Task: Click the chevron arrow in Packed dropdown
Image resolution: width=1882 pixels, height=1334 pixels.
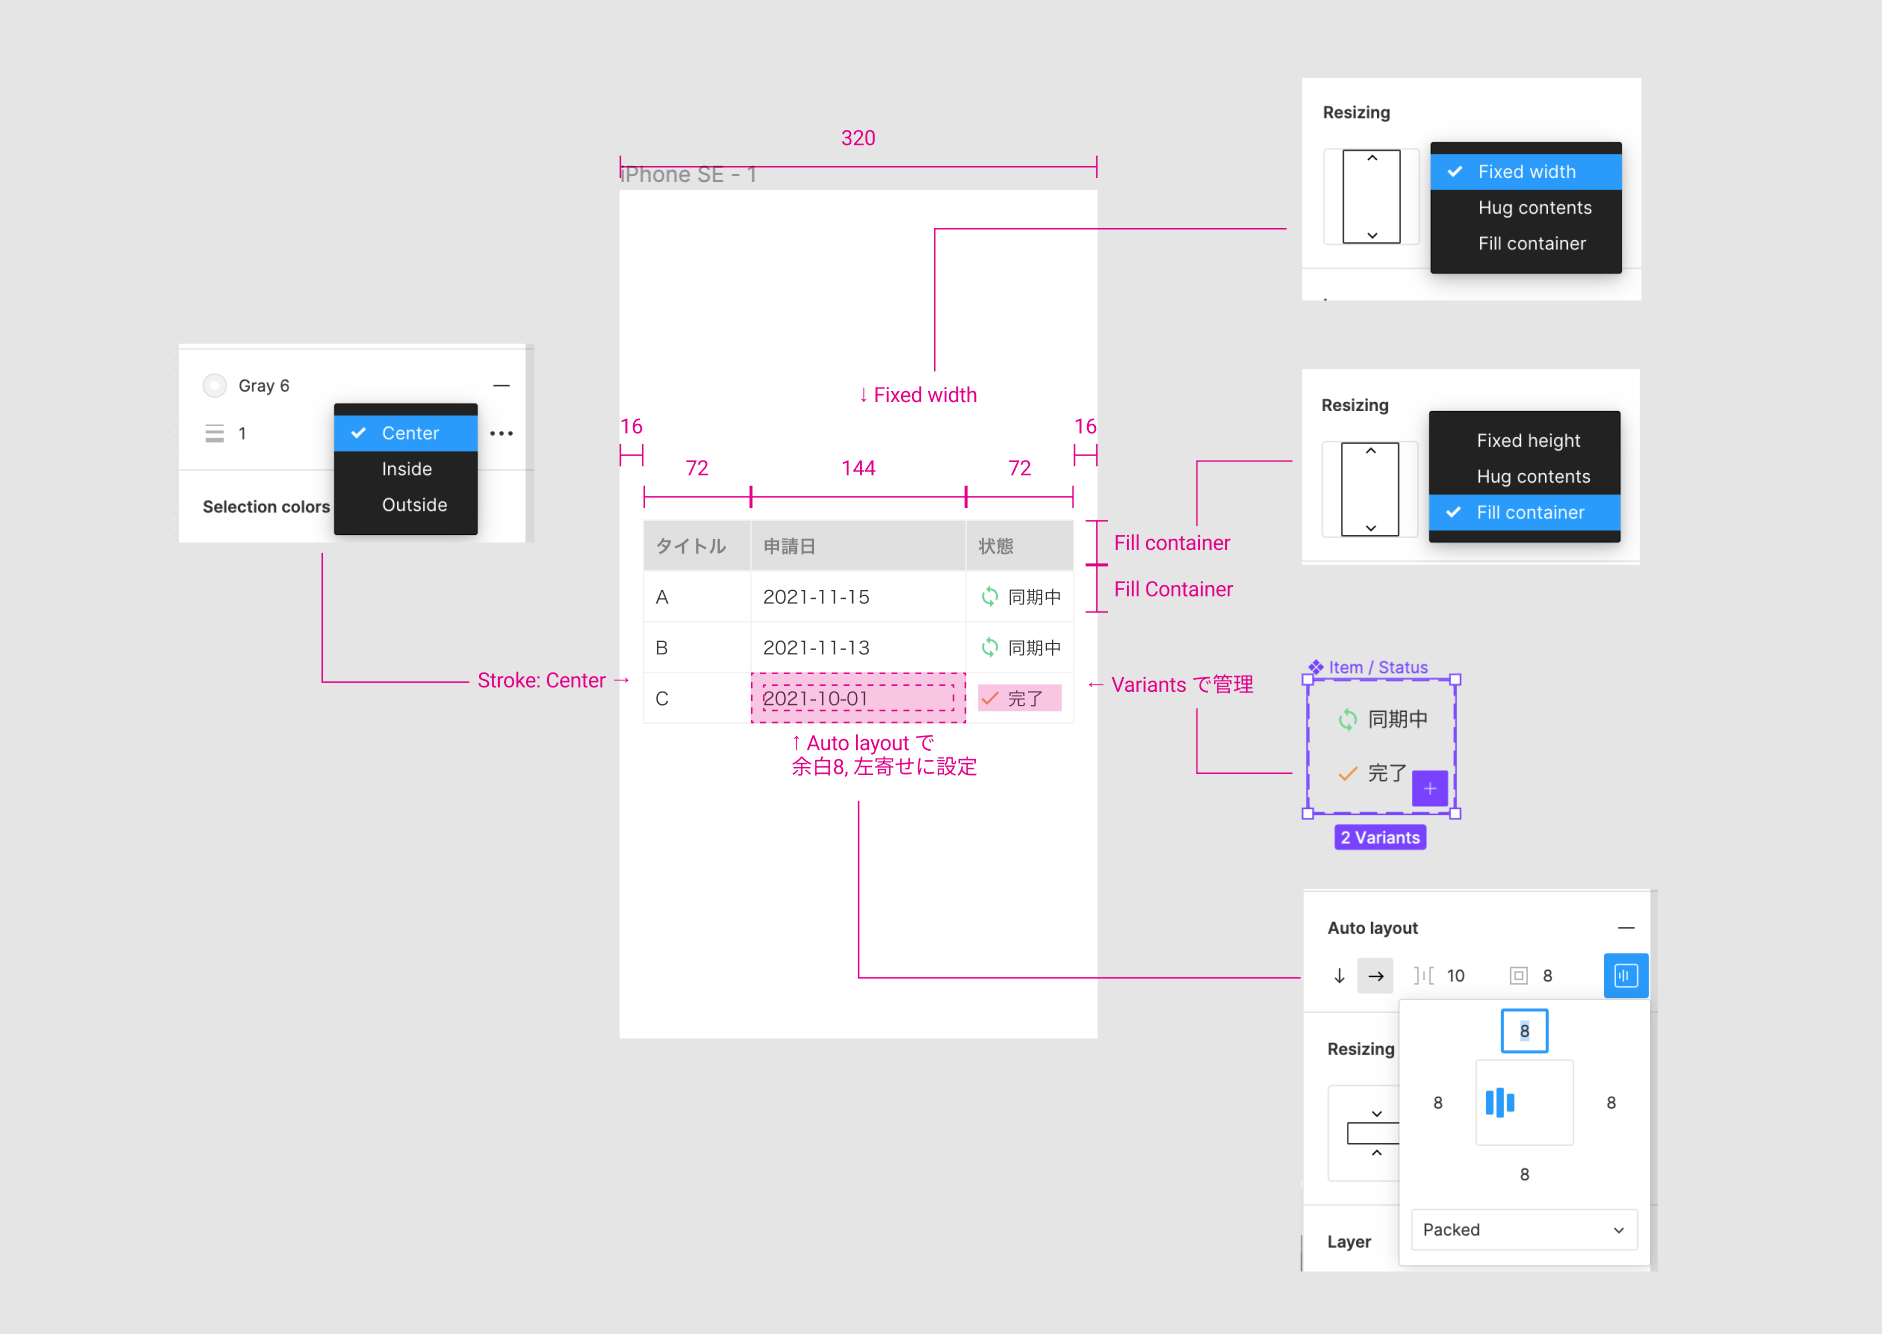Action: click(x=1618, y=1230)
